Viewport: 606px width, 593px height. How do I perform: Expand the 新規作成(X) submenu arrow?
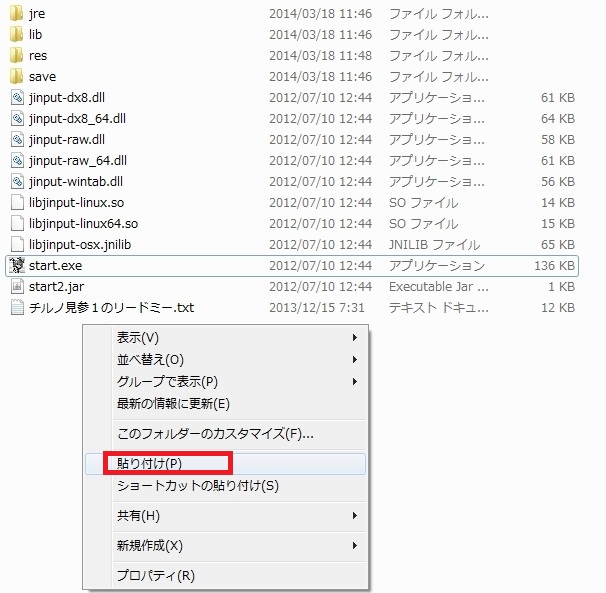point(355,546)
